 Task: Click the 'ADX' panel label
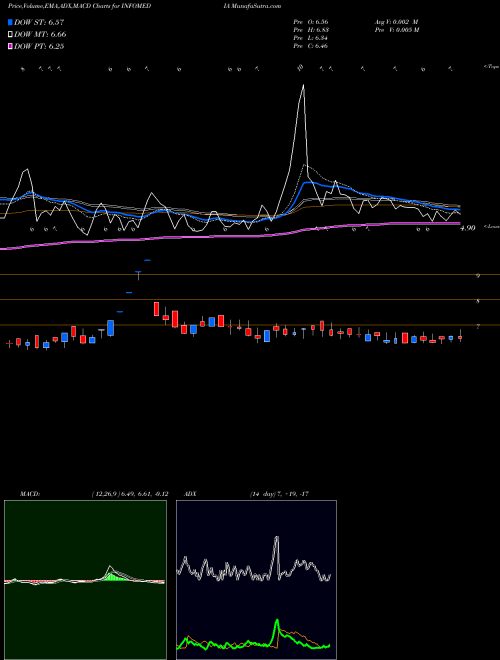click(190, 494)
